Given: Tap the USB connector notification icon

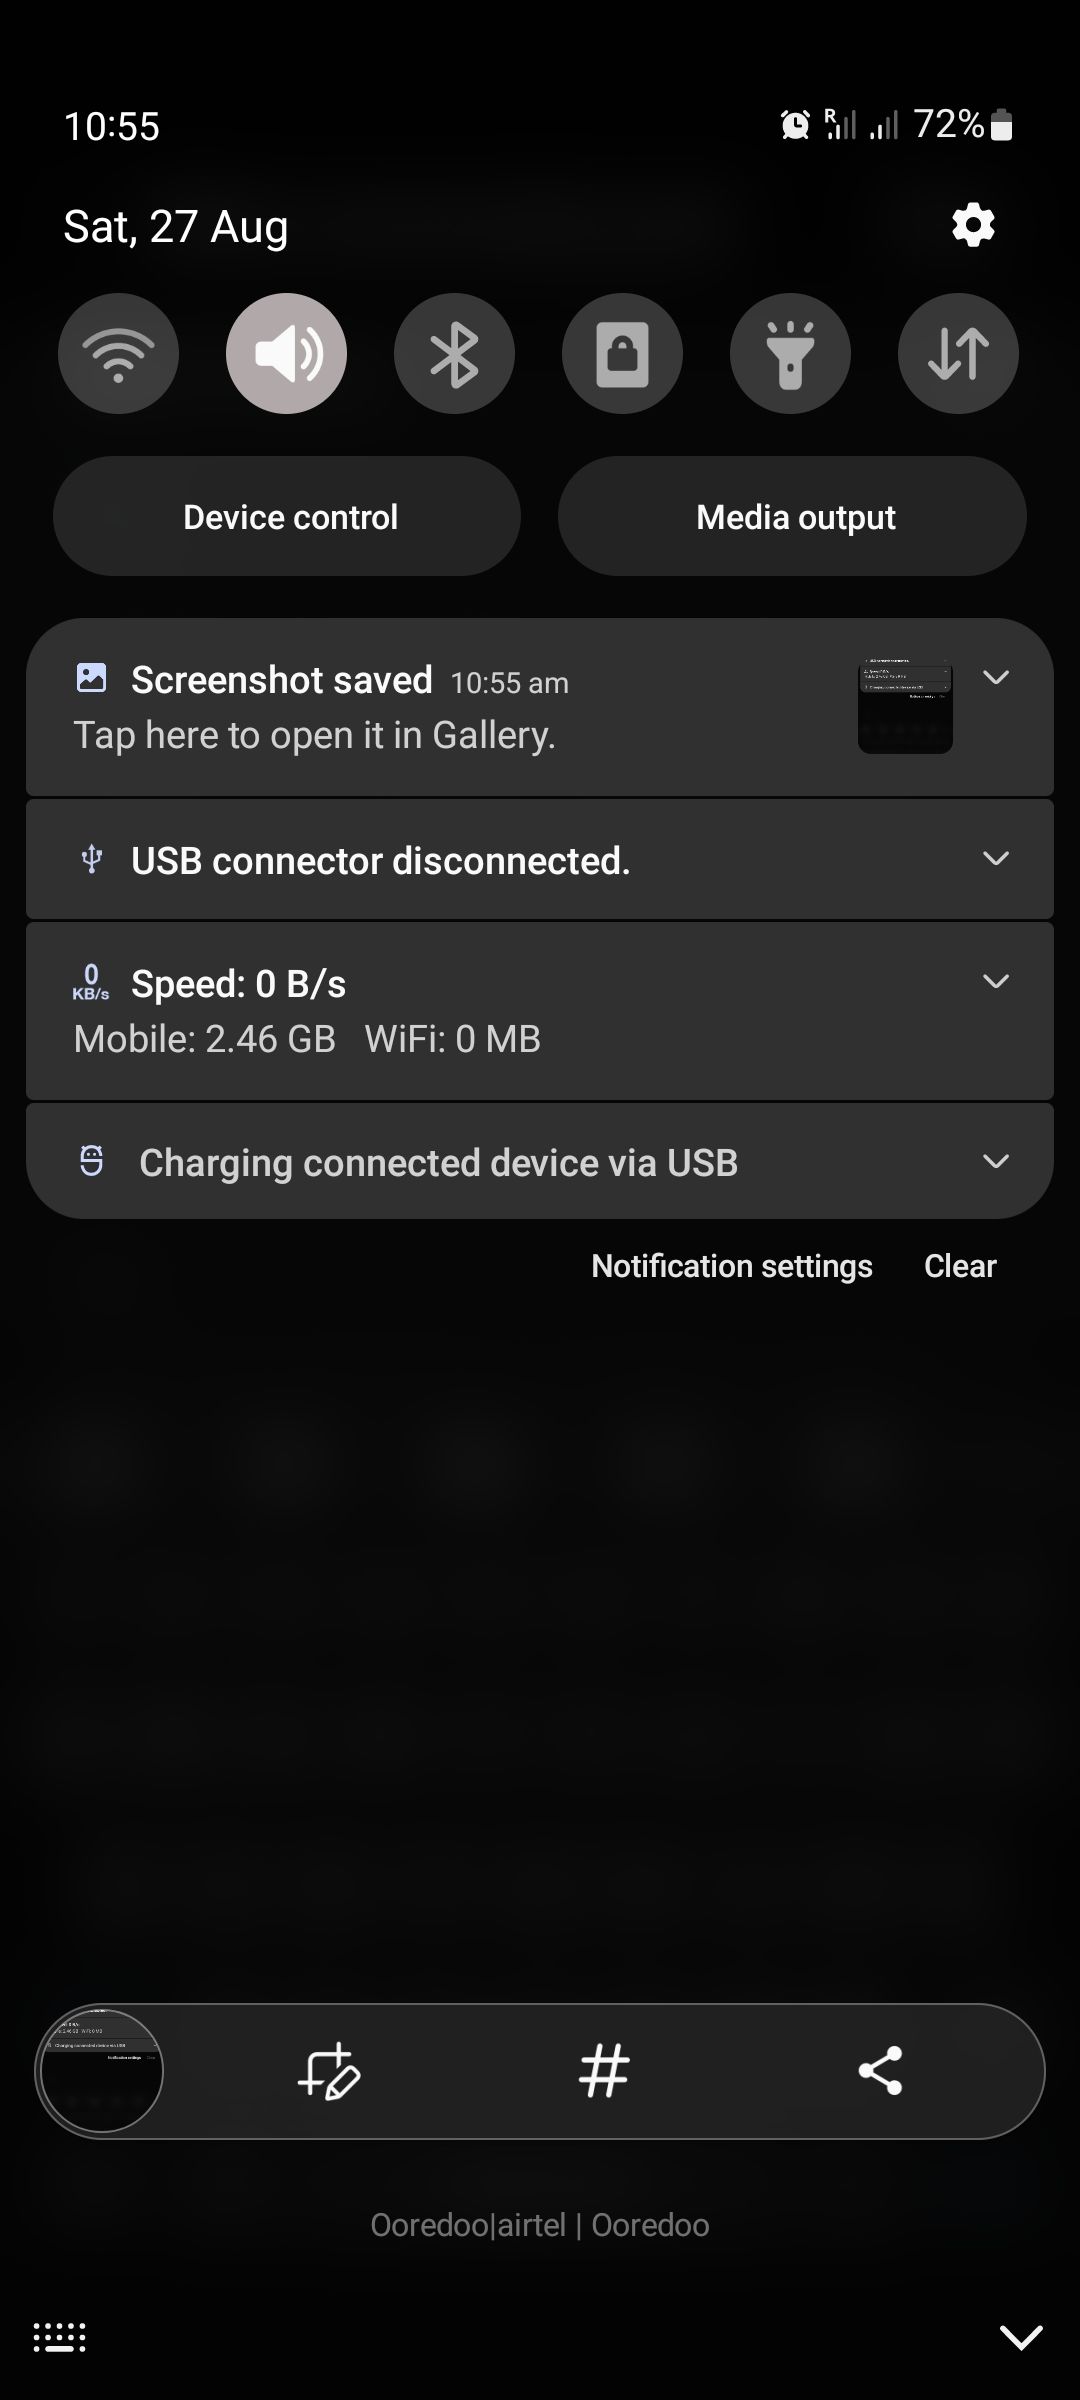Looking at the screenshot, I should [x=91, y=859].
